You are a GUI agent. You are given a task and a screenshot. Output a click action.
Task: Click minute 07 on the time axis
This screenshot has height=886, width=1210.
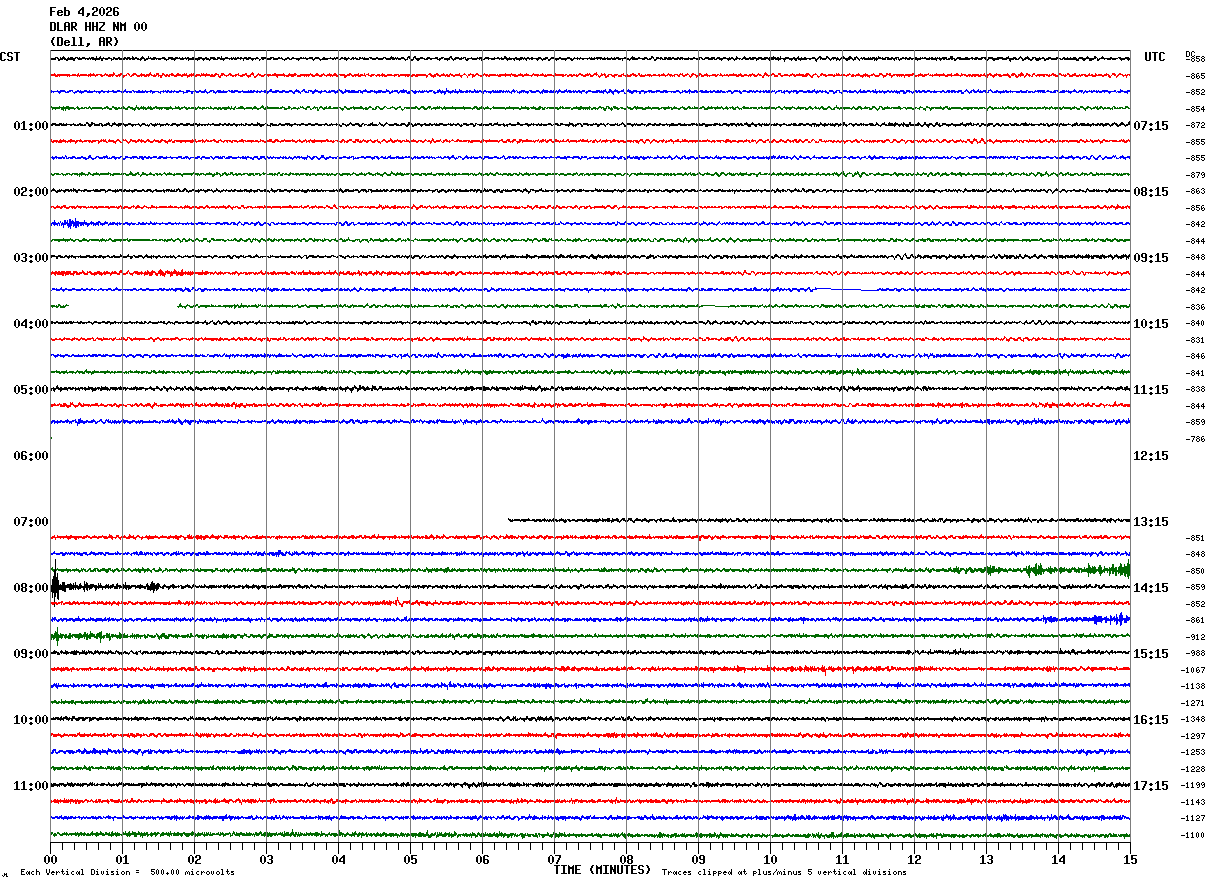coord(554,859)
